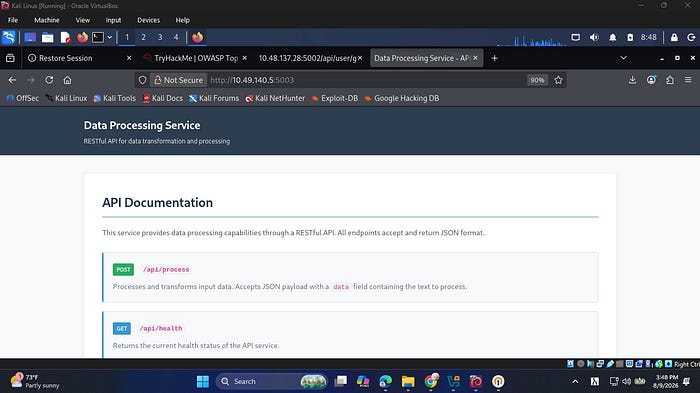The image size is (700, 393).
Task: Open Firefox recent browsing view icon
Action: point(10,58)
